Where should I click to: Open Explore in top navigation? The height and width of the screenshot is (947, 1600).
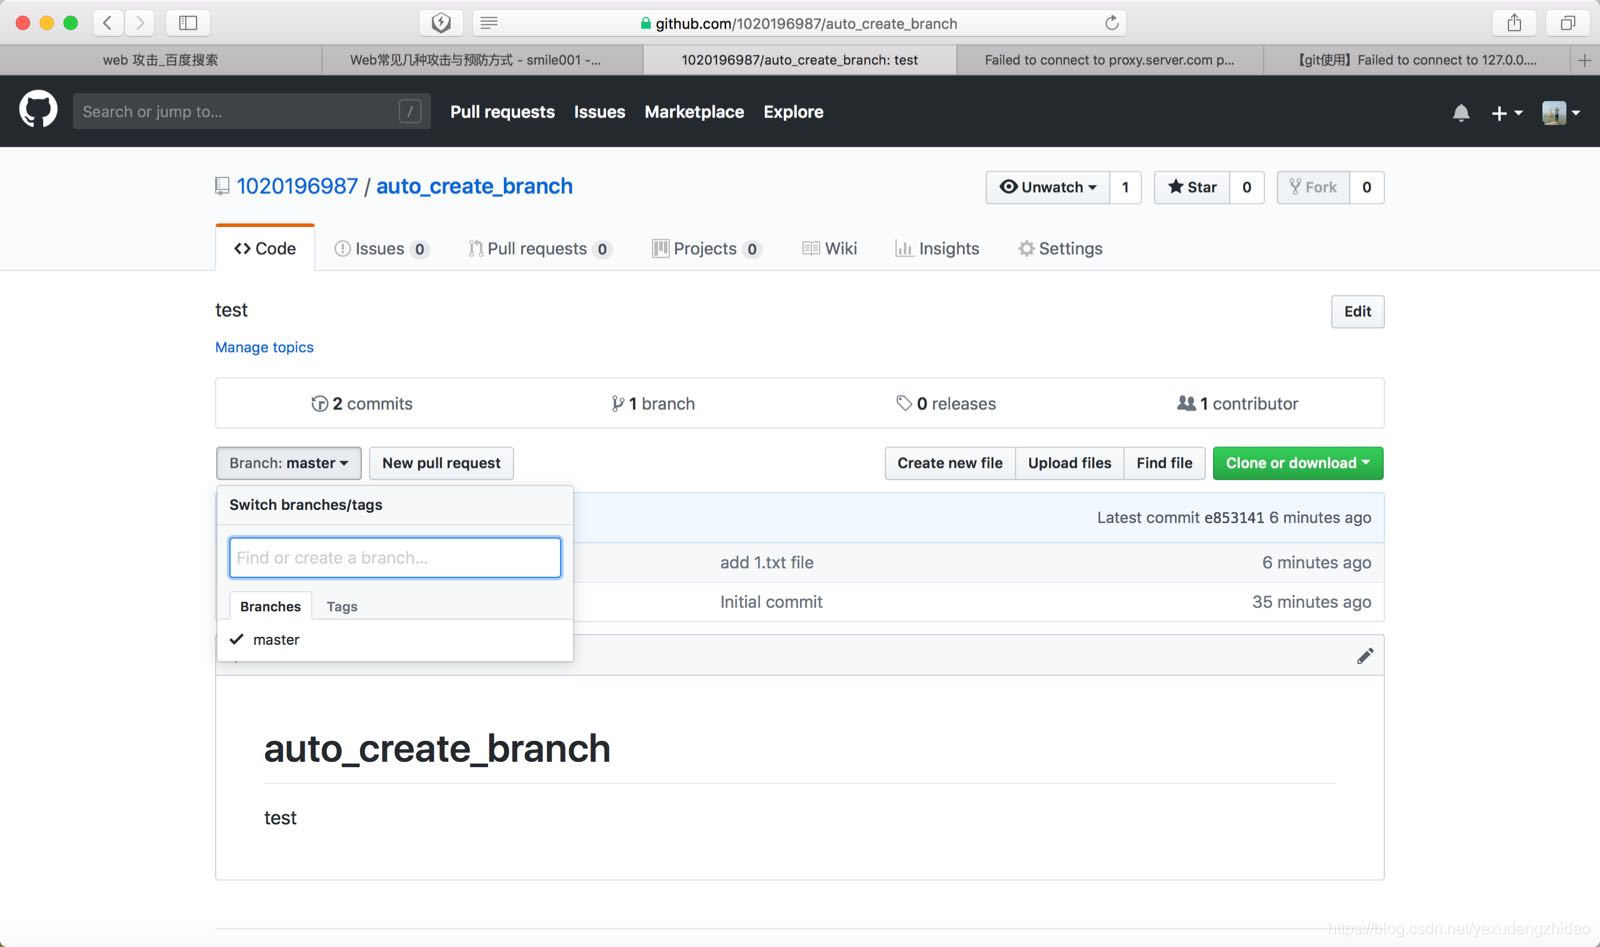point(793,112)
